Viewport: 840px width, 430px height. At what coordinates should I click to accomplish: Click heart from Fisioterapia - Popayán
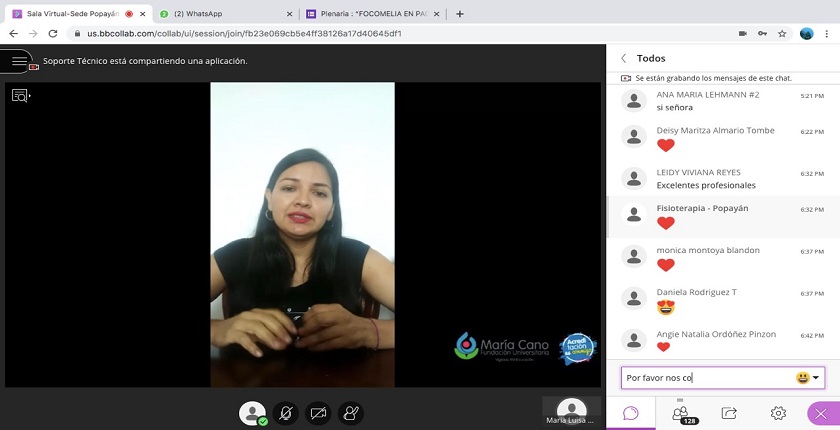coord(666,223)
